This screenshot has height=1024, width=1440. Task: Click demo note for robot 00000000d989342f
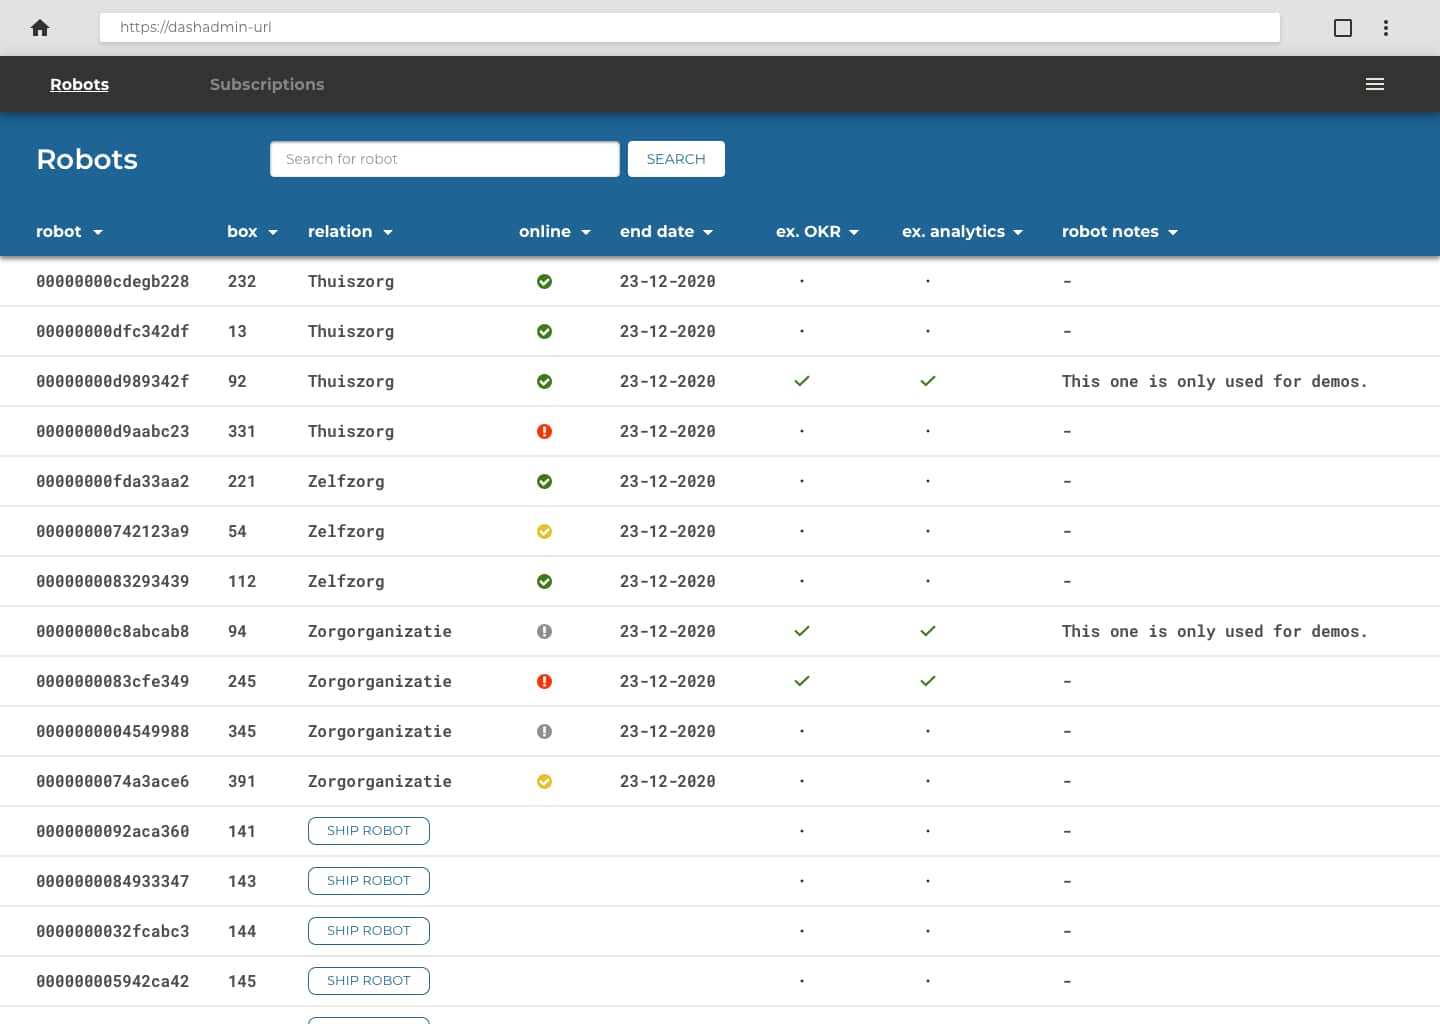pos(1214,381)
